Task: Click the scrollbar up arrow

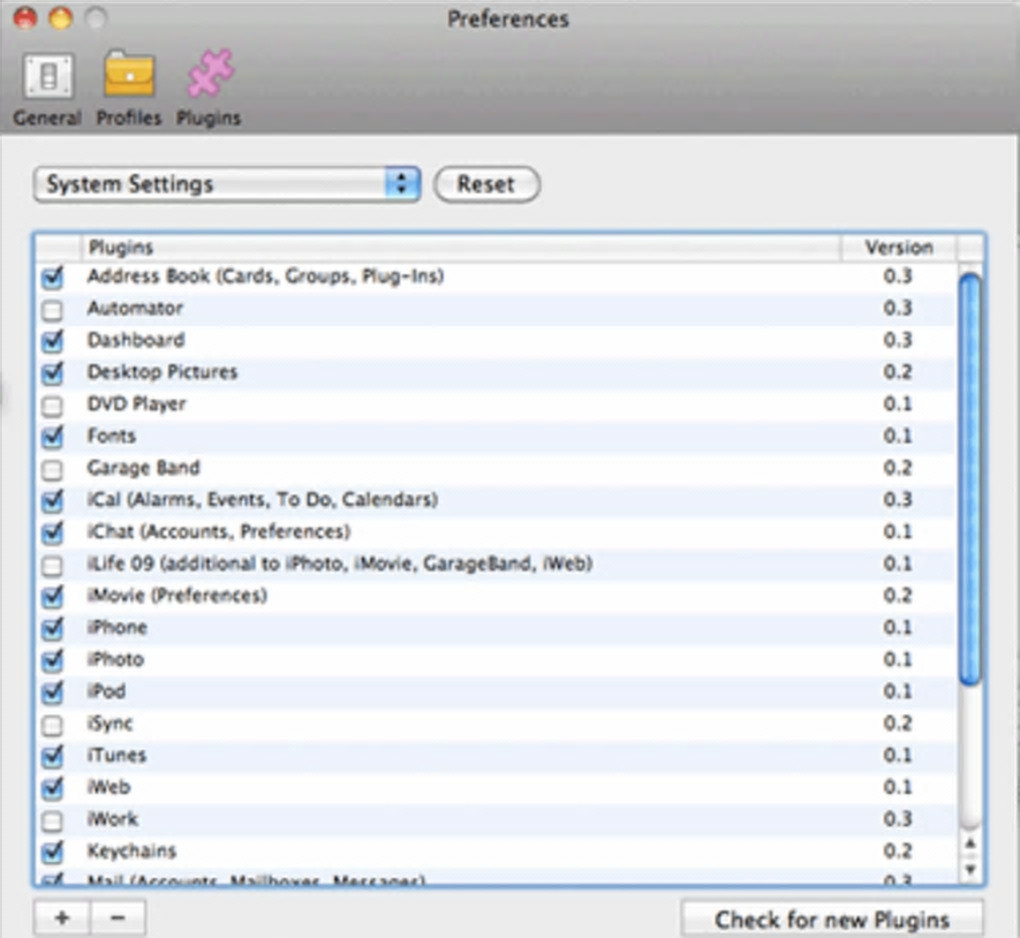Action: coord(971,844)
